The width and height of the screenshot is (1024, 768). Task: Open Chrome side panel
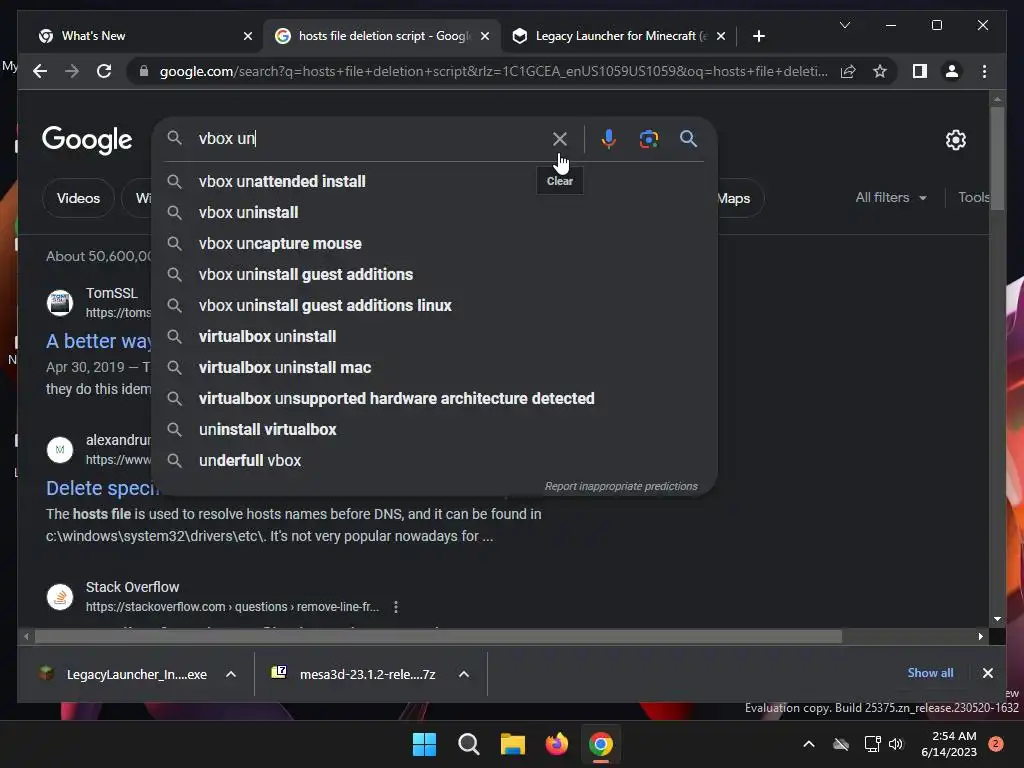click(920, 71)
